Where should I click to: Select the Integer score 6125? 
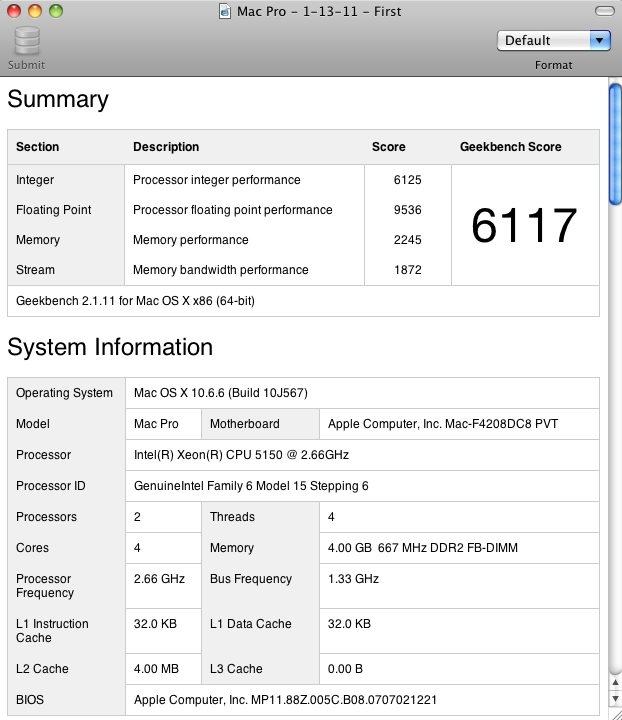click(408, 180)
